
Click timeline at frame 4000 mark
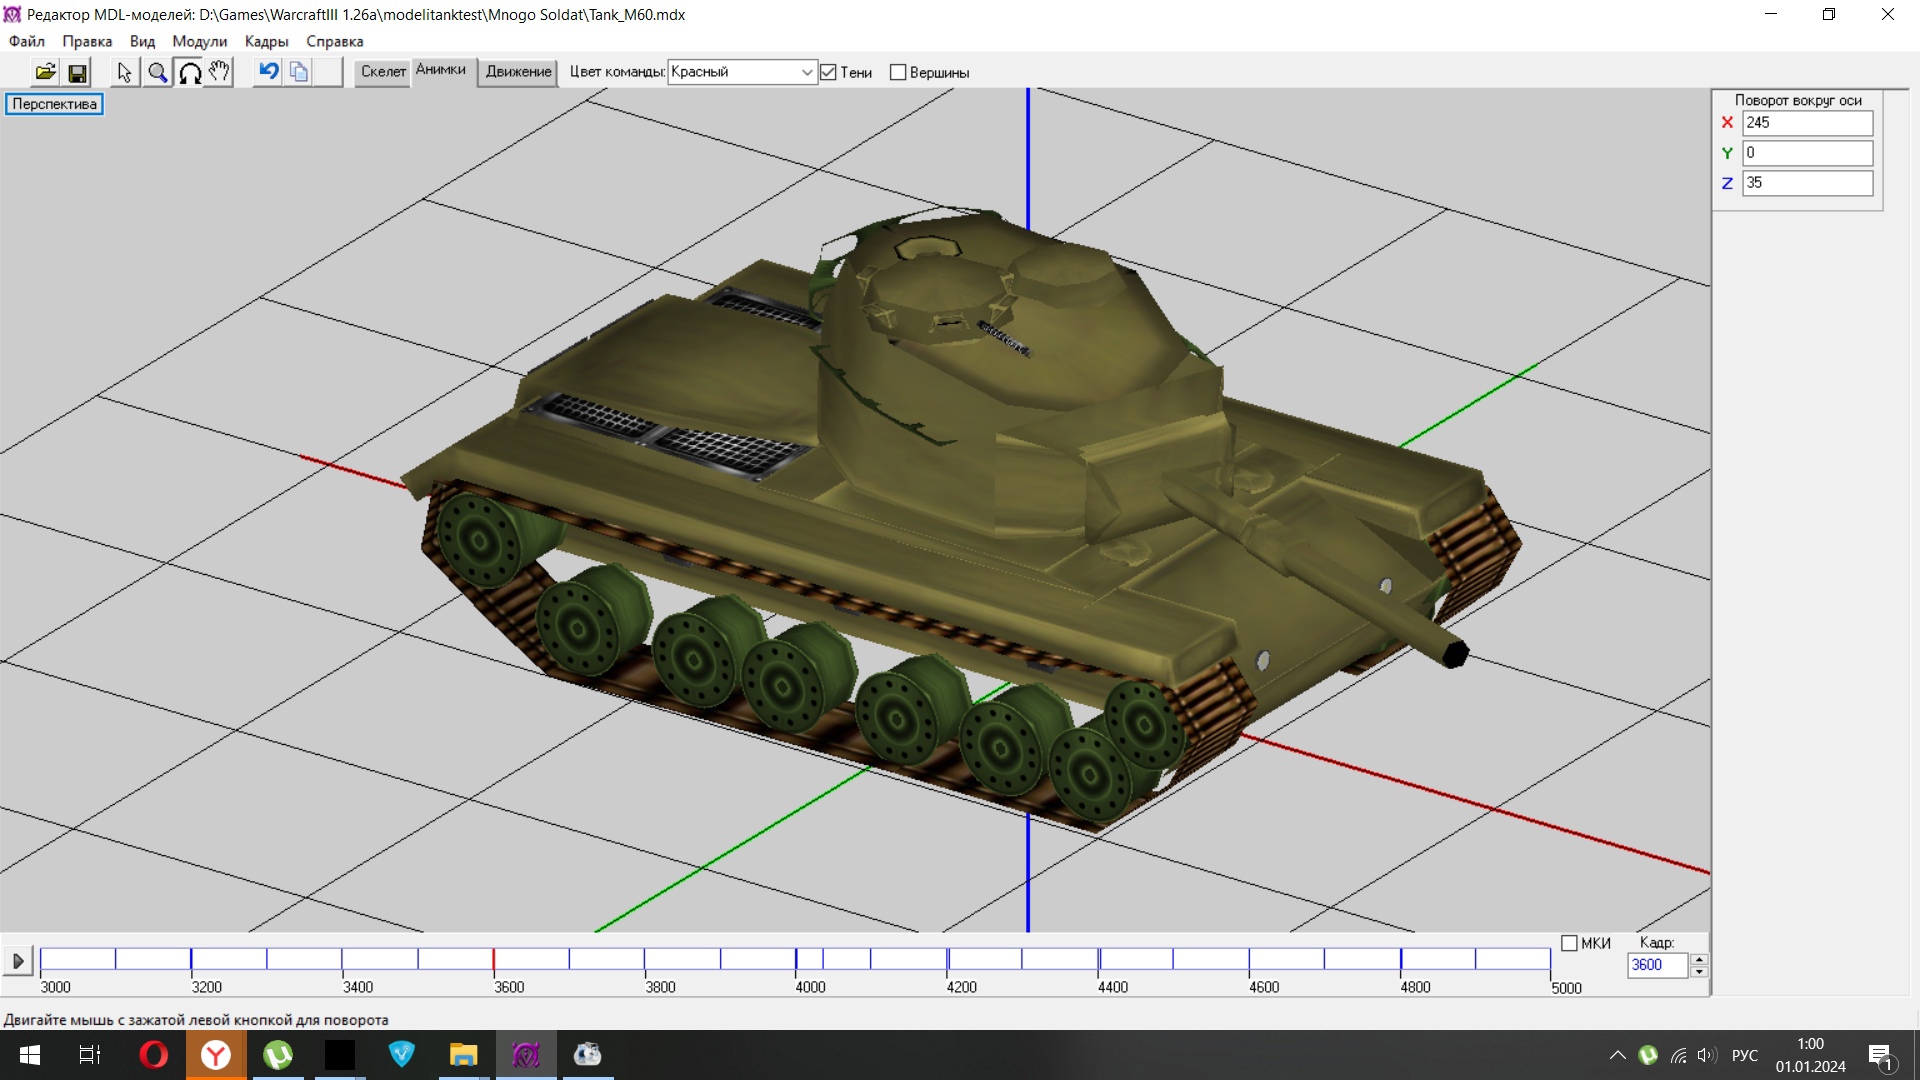[x=796, y=960]
